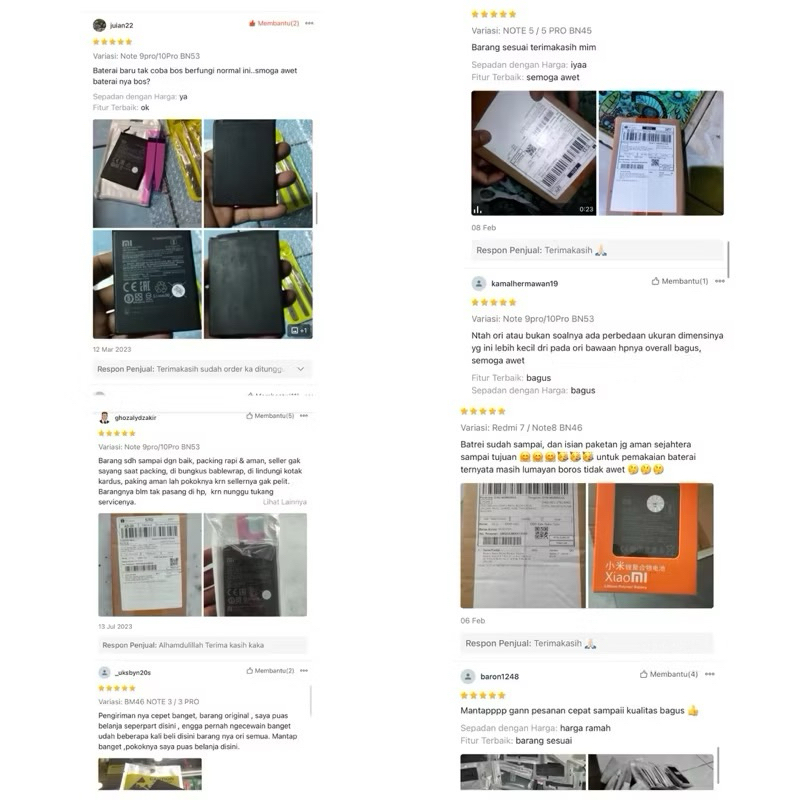Screen dimensions: 800x800
Task: Open julan22's profile avatar
Action: (x=99, y=25)
